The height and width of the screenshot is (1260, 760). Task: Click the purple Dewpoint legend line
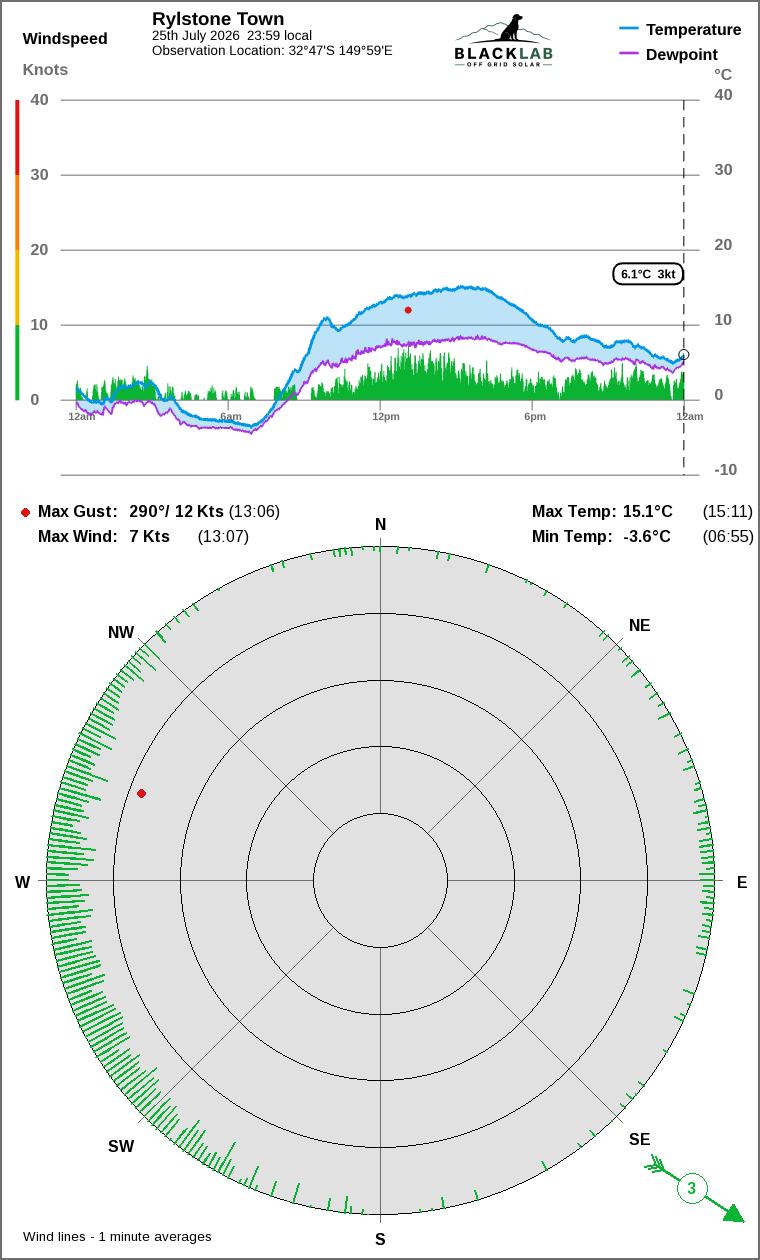[x=629, y=54]
